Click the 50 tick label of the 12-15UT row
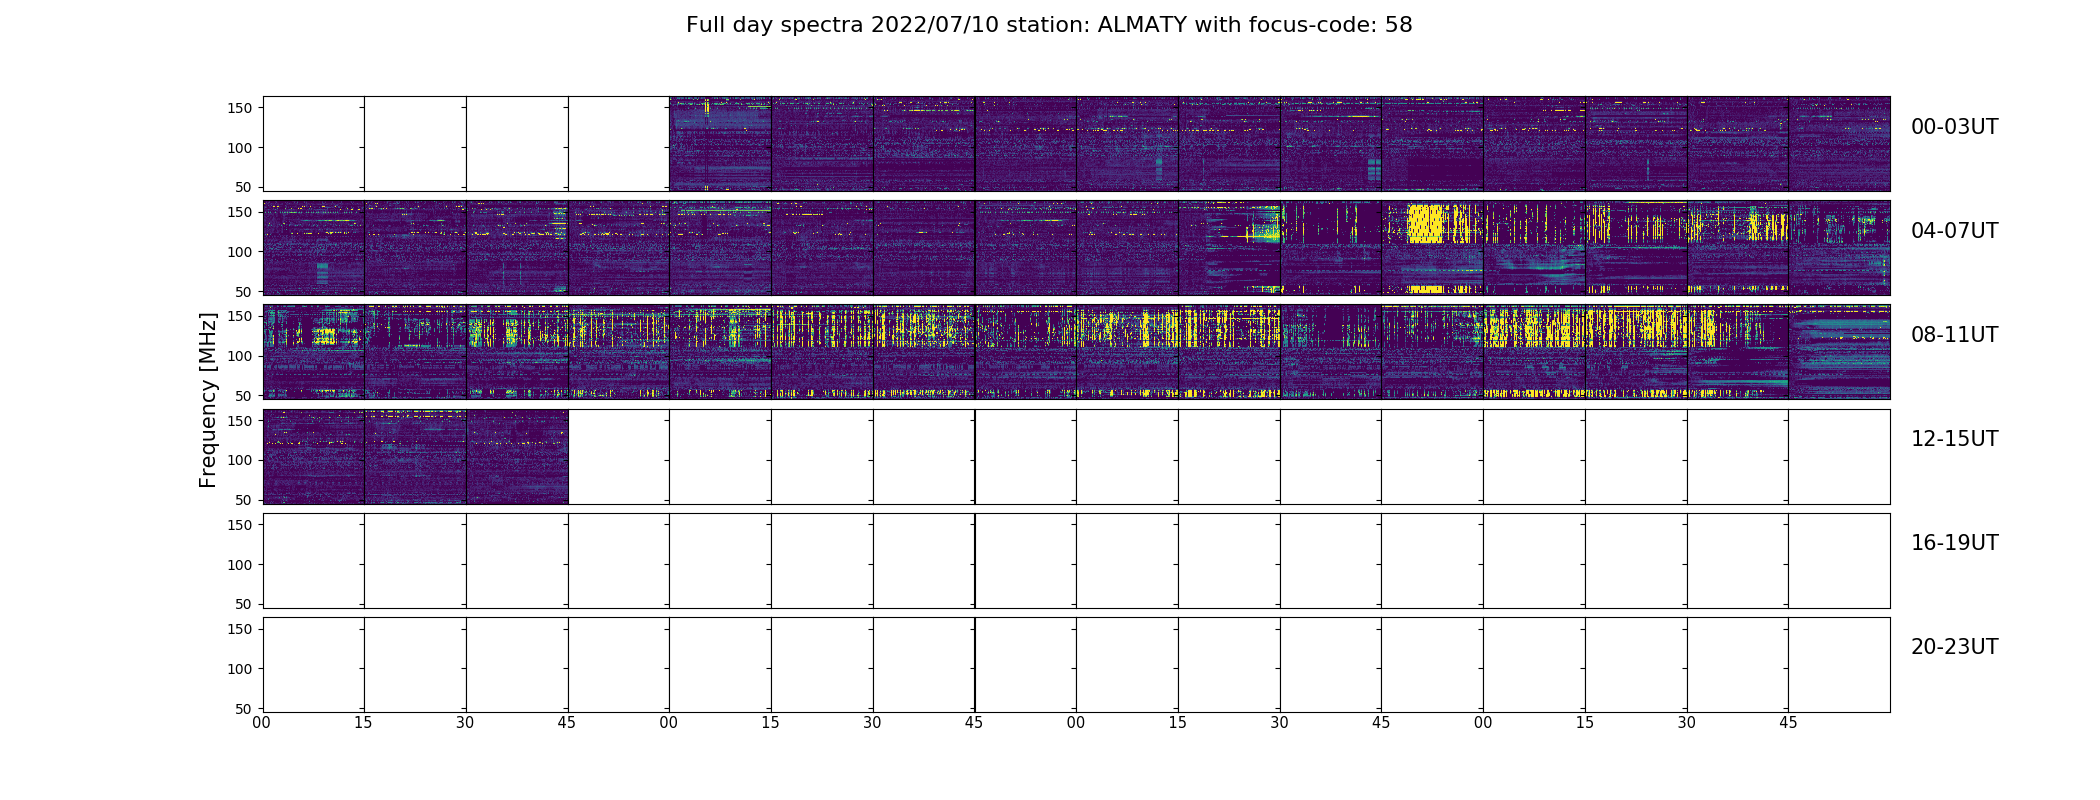Image resolution: width=2100 pixels, height=800 pixels. 245,500
